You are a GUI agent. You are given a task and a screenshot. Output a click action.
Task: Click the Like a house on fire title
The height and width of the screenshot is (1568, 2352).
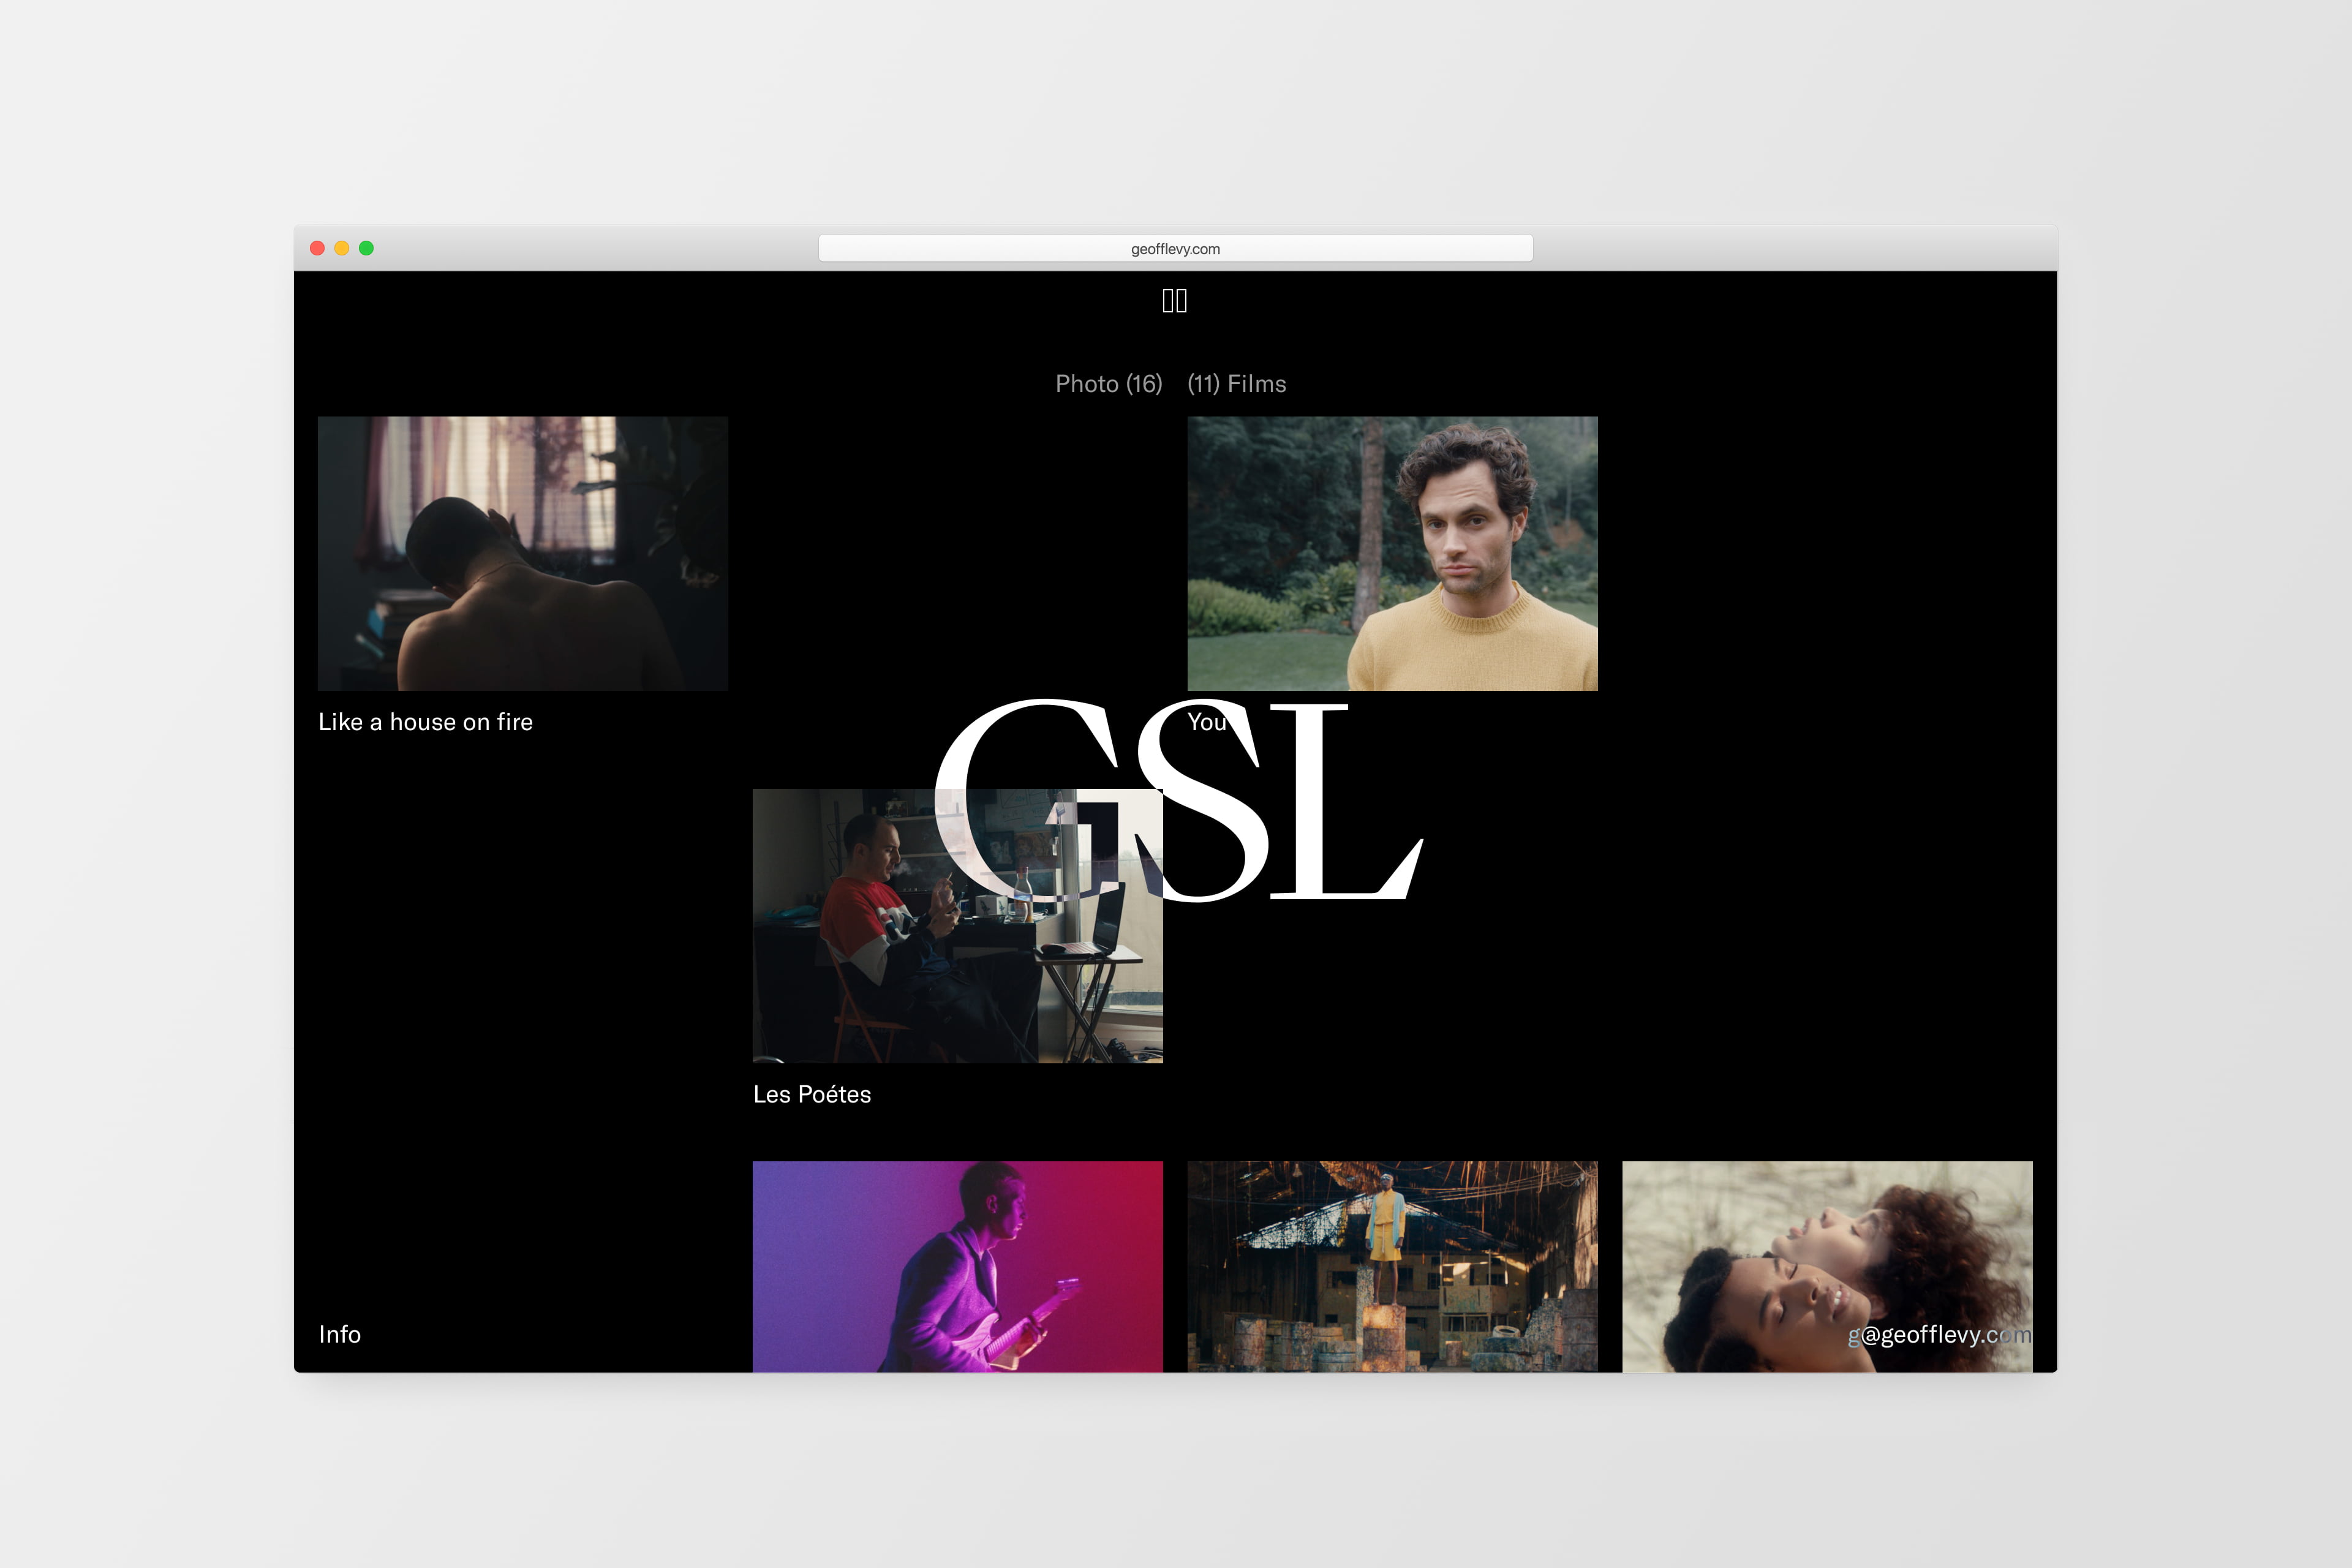click(x=425, y=722)
